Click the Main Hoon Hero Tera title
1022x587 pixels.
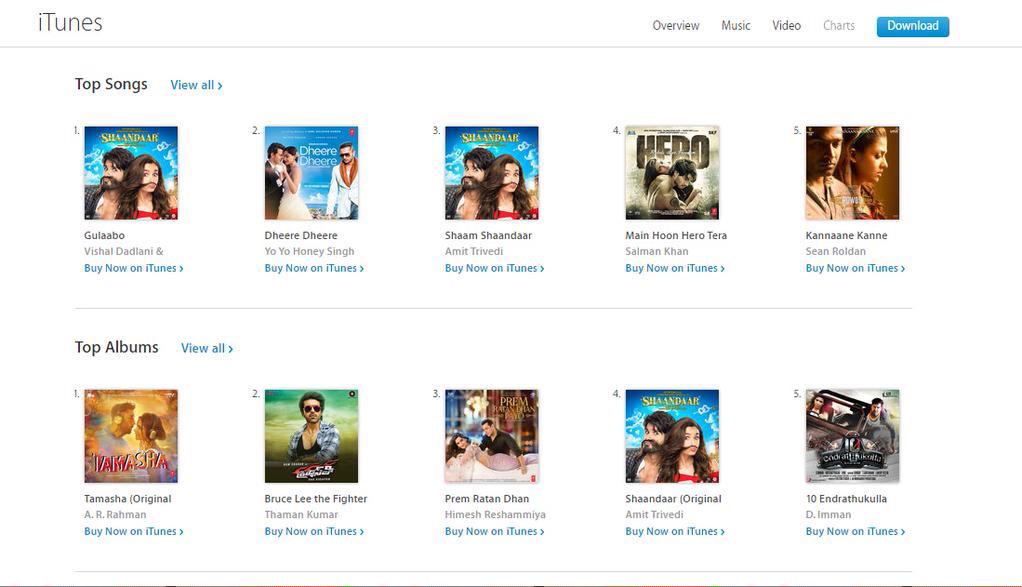pyautogui.click(x=676, y=235)
